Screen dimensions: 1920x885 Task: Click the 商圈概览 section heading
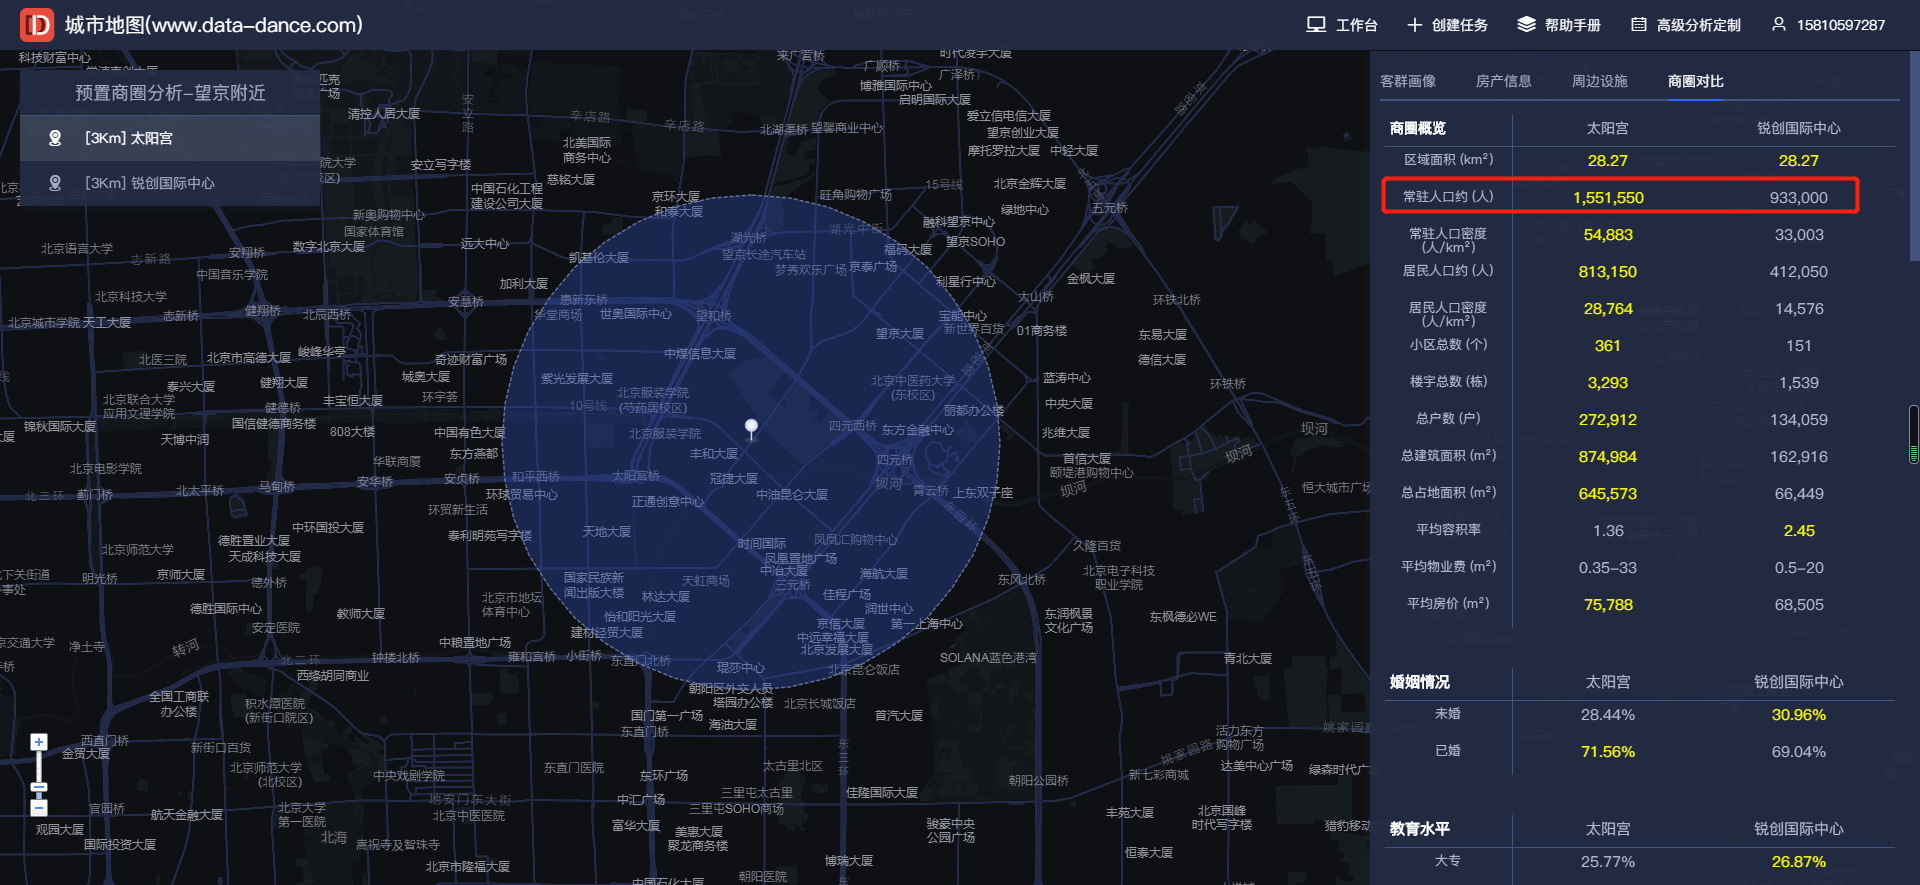(x=1418, y=128)
